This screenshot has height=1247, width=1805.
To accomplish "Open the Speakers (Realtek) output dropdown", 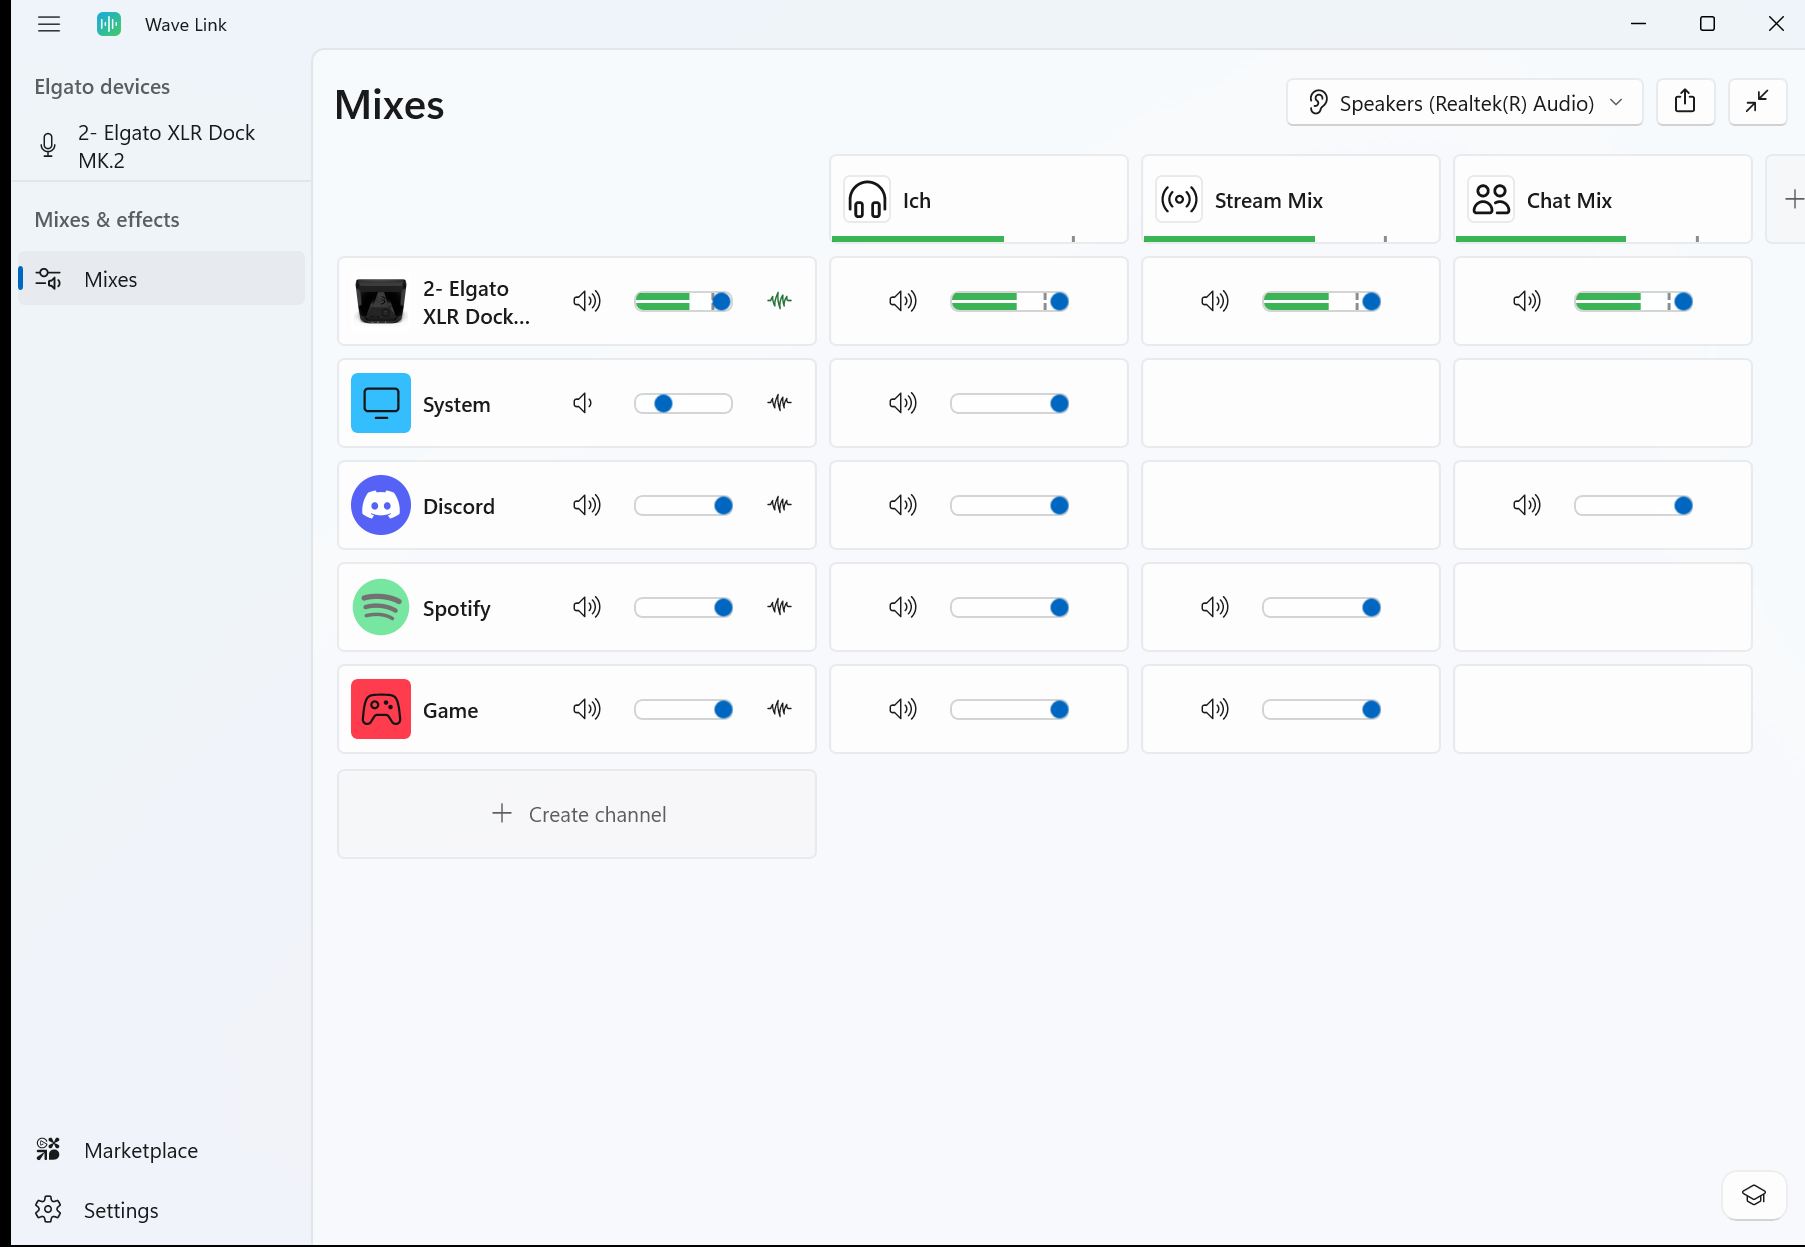I will coord(1464,103).
